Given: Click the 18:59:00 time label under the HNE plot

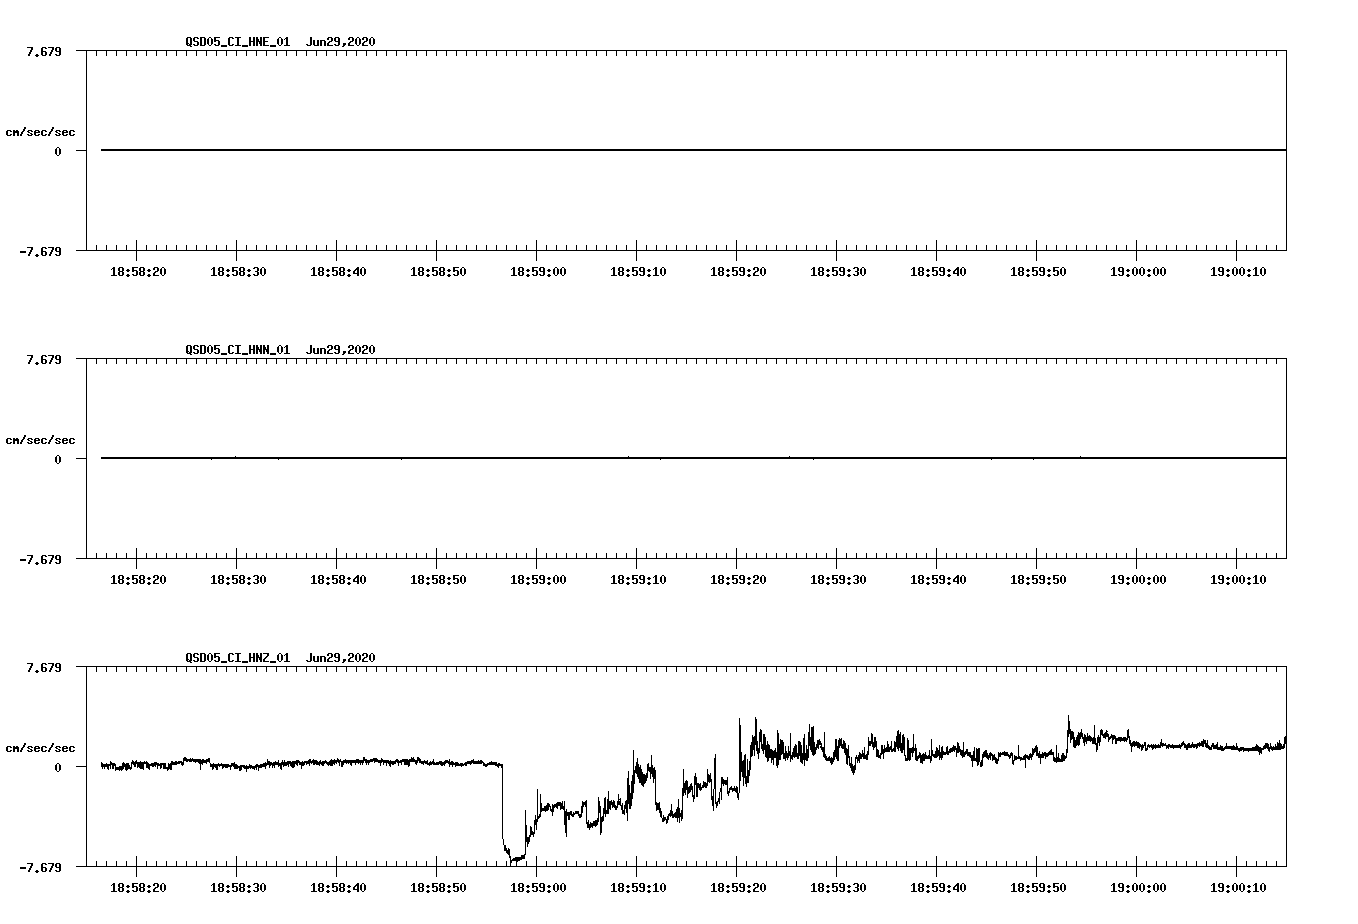Looking at the screenshot, I should click(x=537, y=271).
